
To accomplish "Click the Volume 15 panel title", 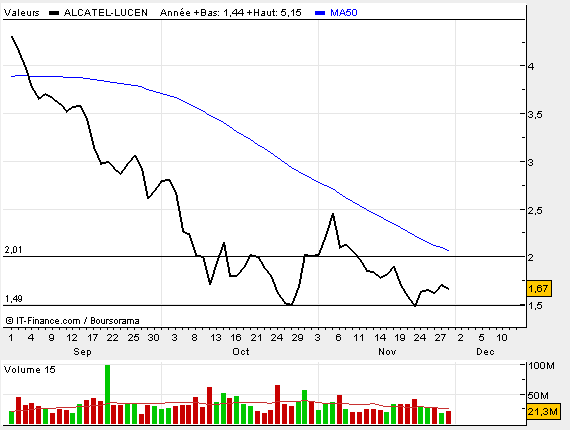I will pyautogui.click(x=30, y=370).
